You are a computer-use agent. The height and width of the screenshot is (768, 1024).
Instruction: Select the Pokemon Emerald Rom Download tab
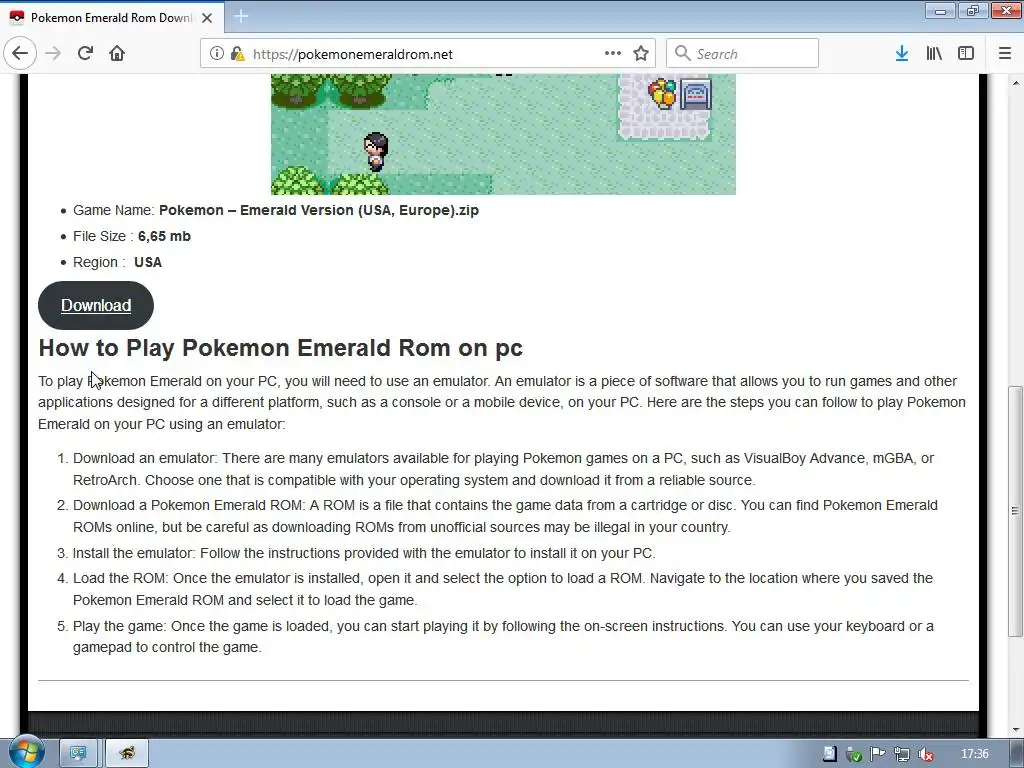pyautogui.click(x=112, y=18)
